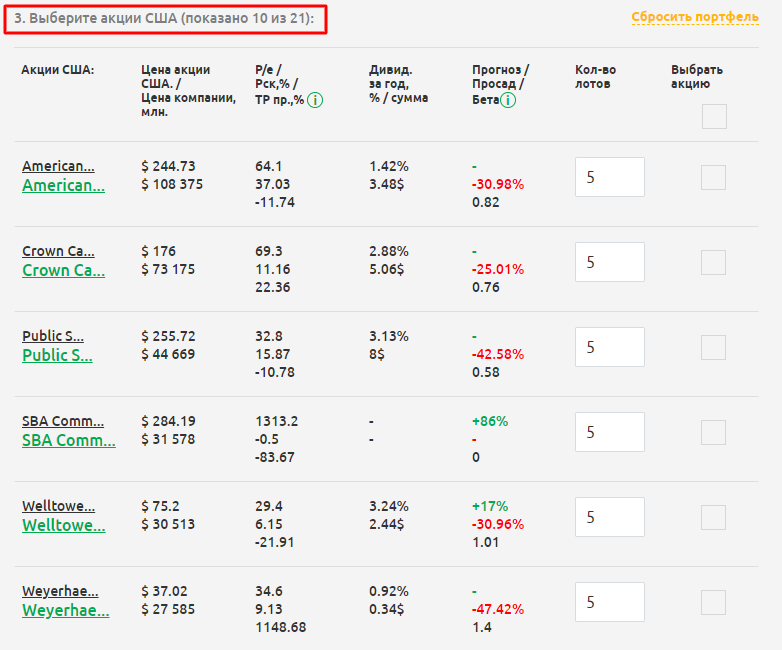The width and height of the screenshot is (782, 650).
Task: Click the section heading Выберите акции США
Action: coord(165,19)
